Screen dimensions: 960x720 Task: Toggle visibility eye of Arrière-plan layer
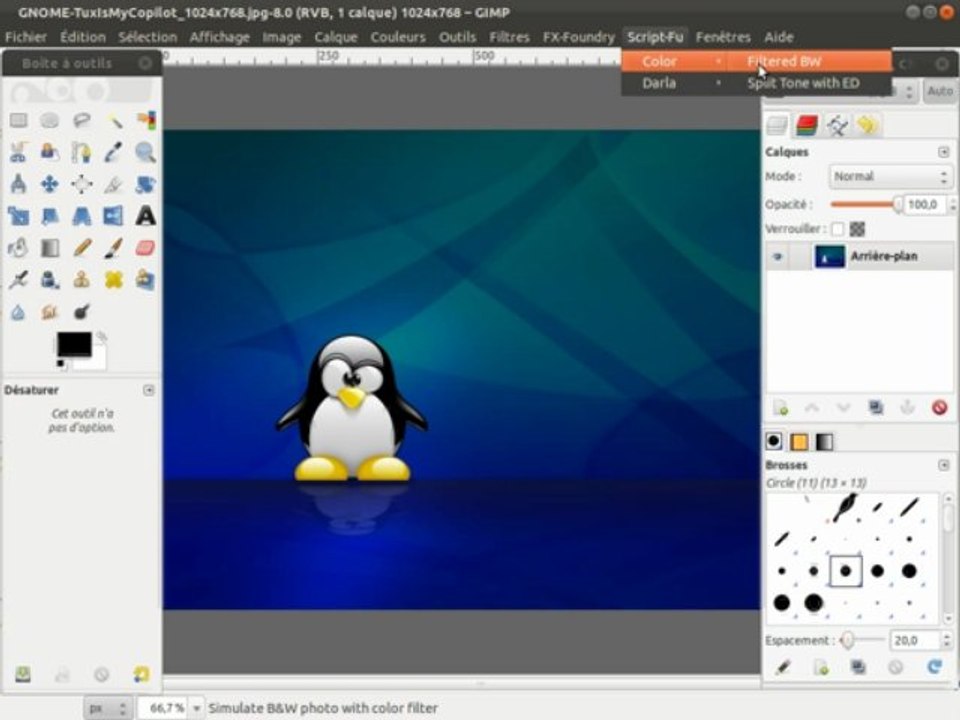[x=778, y=257]
